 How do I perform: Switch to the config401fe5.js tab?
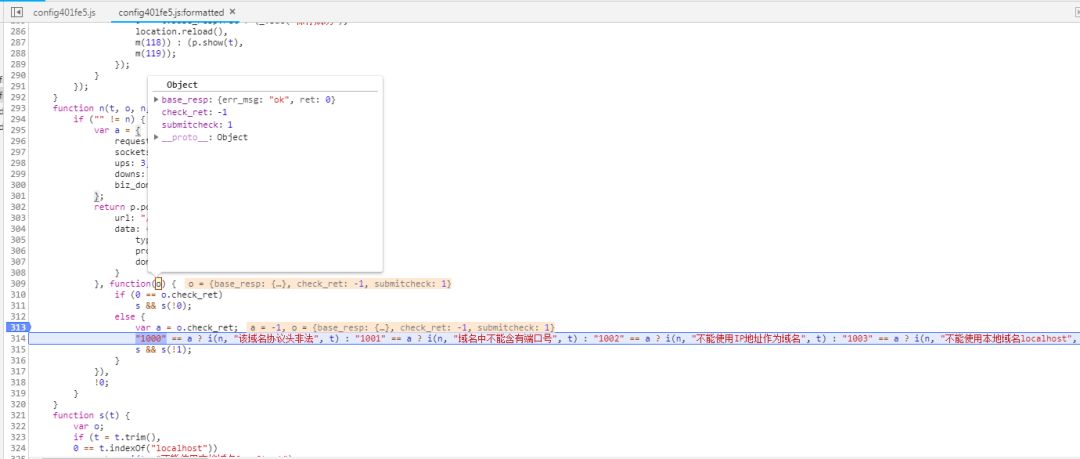64,13
